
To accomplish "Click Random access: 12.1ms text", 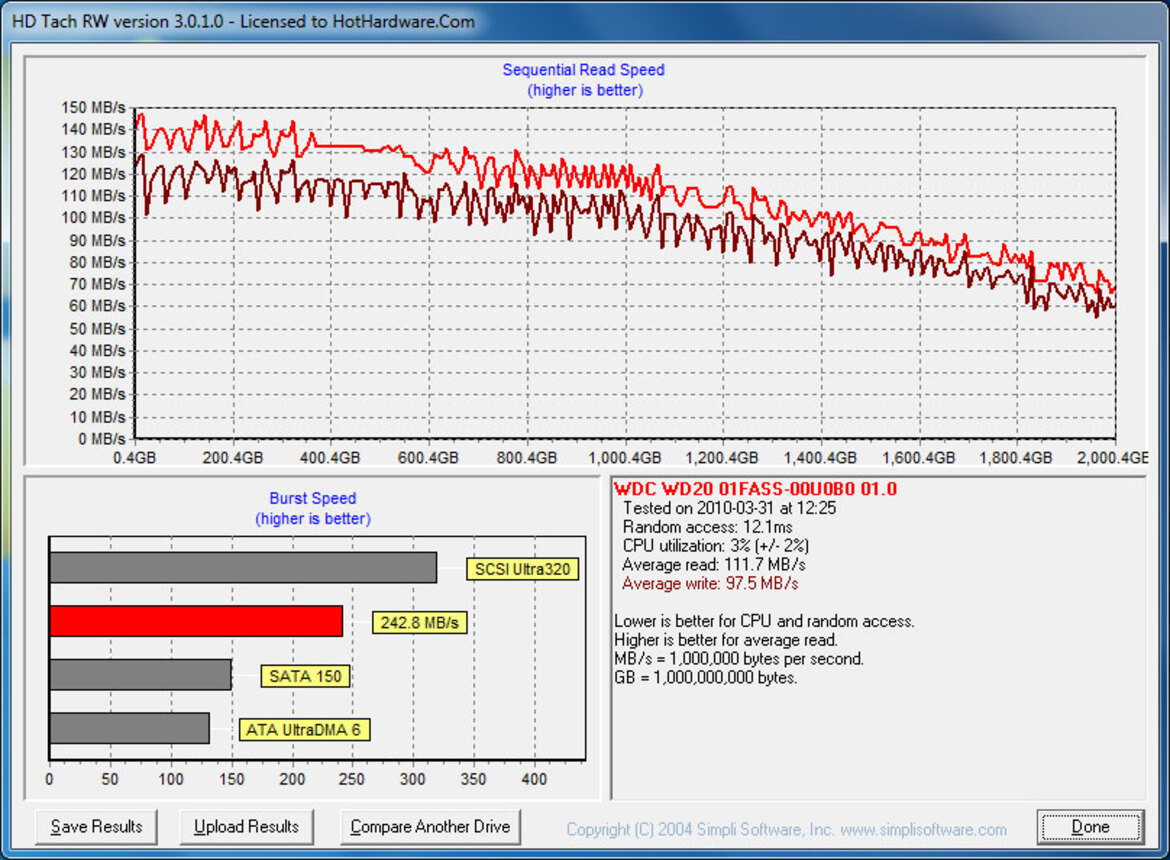I will tap(707, 527).
